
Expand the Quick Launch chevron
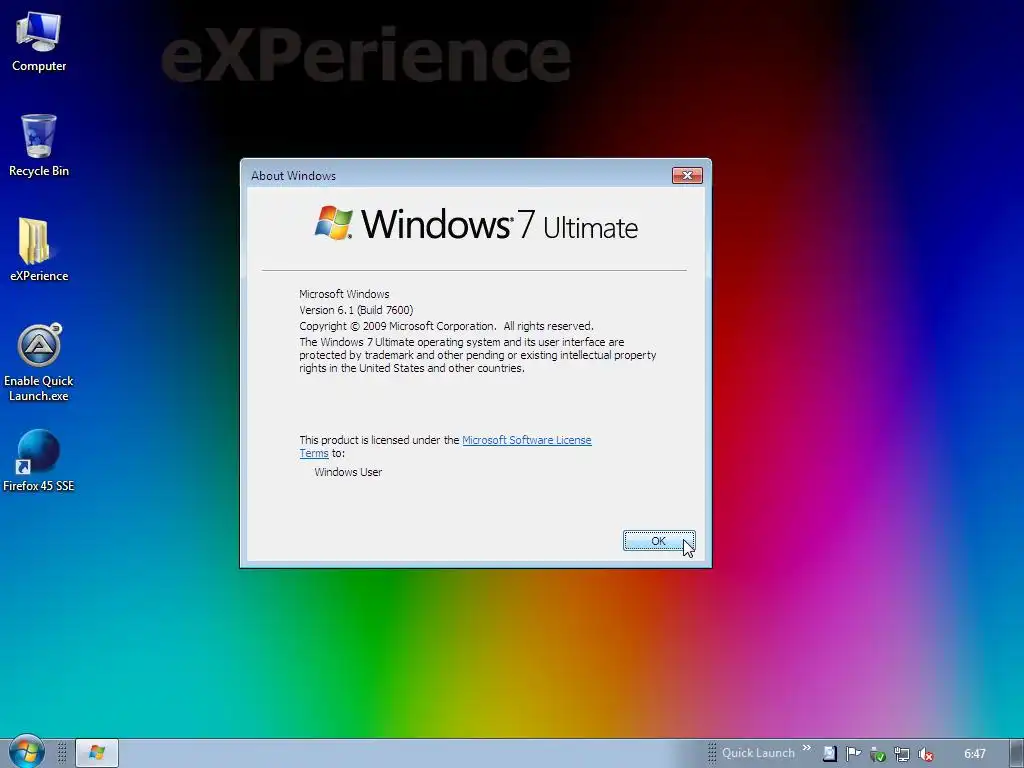807,748
